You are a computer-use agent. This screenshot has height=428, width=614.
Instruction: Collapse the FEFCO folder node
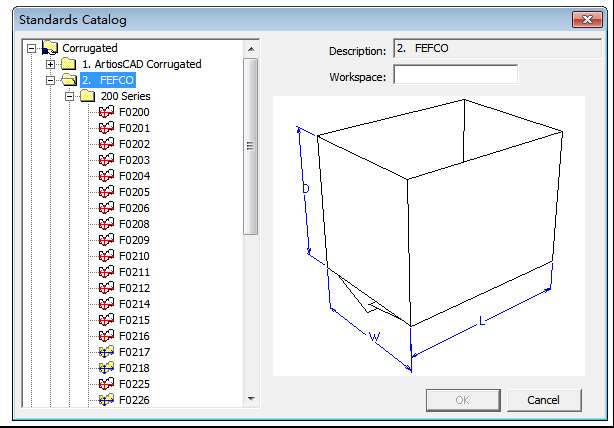pos(51,80)
